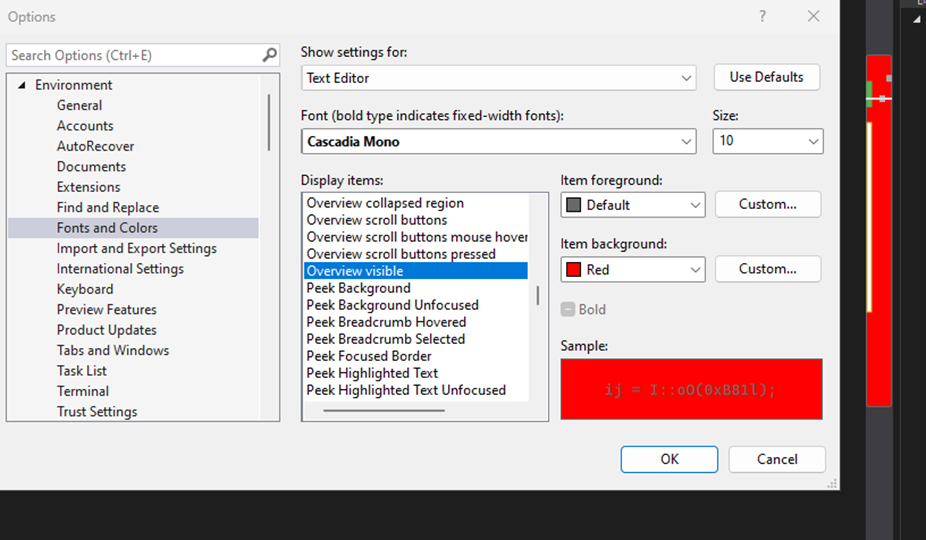The height and width of the screenshot is (540, 926).
Task: Click the help question mark icon
Action: pyautogui.click(x=762, y=17)
